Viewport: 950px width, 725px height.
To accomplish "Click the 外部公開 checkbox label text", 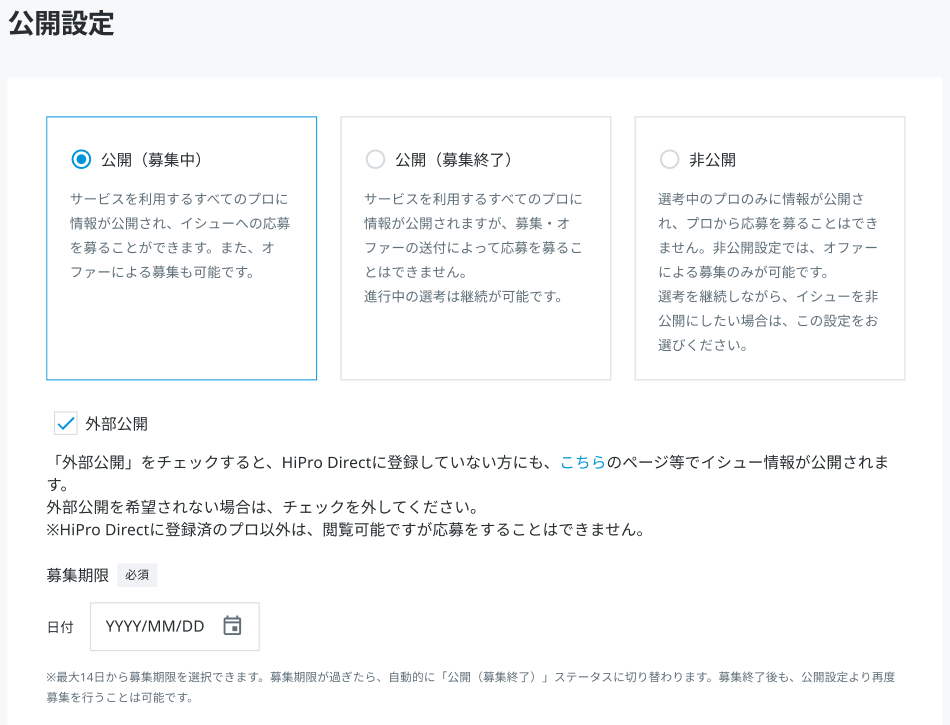I will point(117,424).
